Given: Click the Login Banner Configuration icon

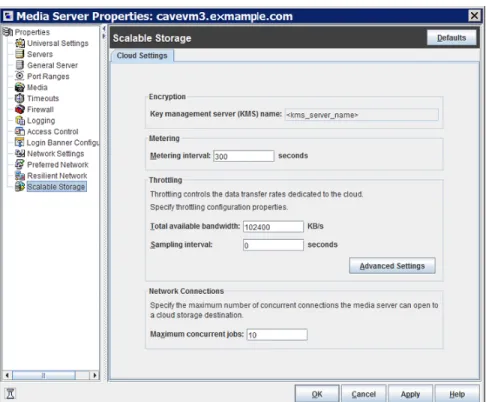Looking at the screenshot, I should [20, 142].
